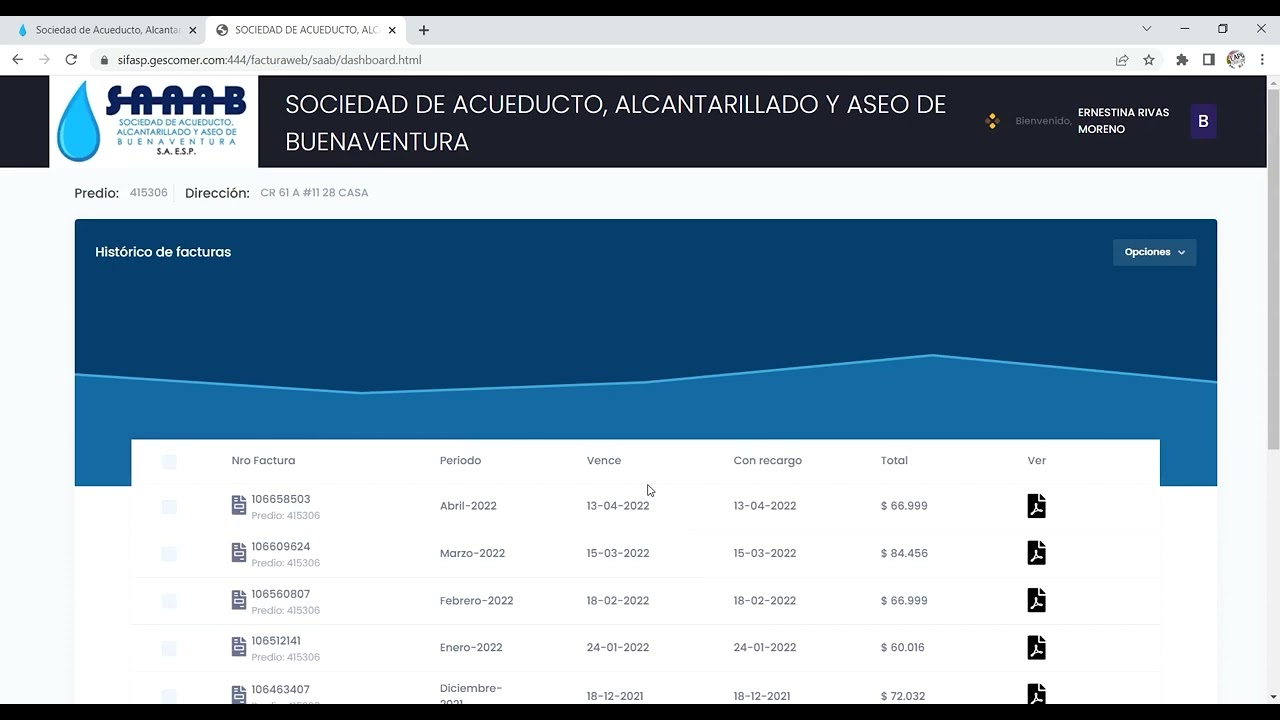Open browser extensions puzzle icon
The height and width of the screenshot is (720, 1280).
(1182, 60)
